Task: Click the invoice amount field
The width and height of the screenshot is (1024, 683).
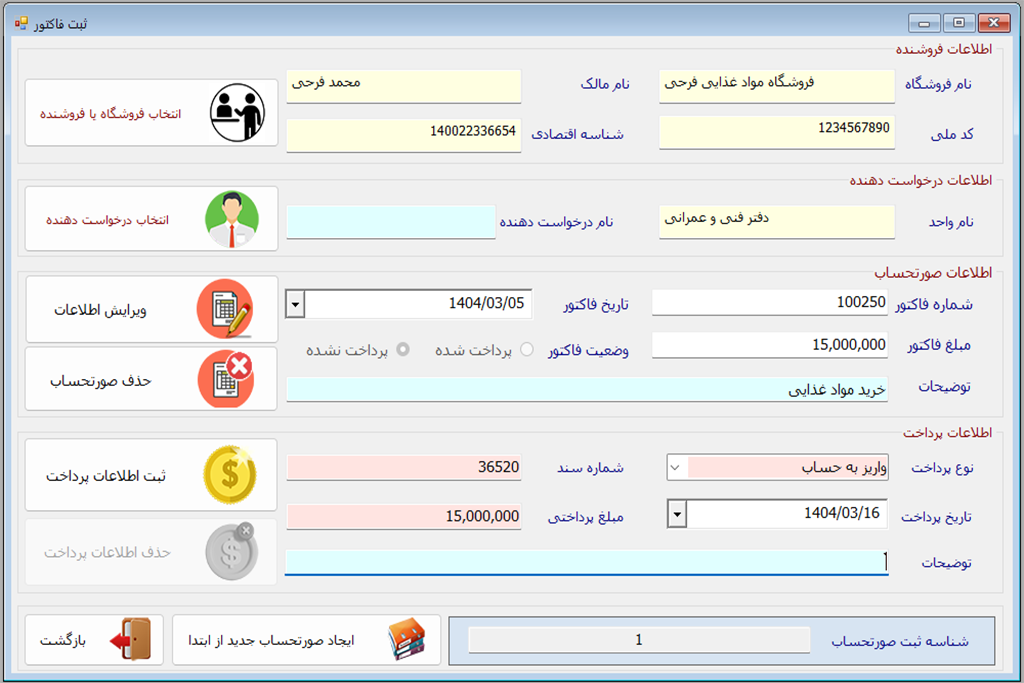Action: point(769,345)
